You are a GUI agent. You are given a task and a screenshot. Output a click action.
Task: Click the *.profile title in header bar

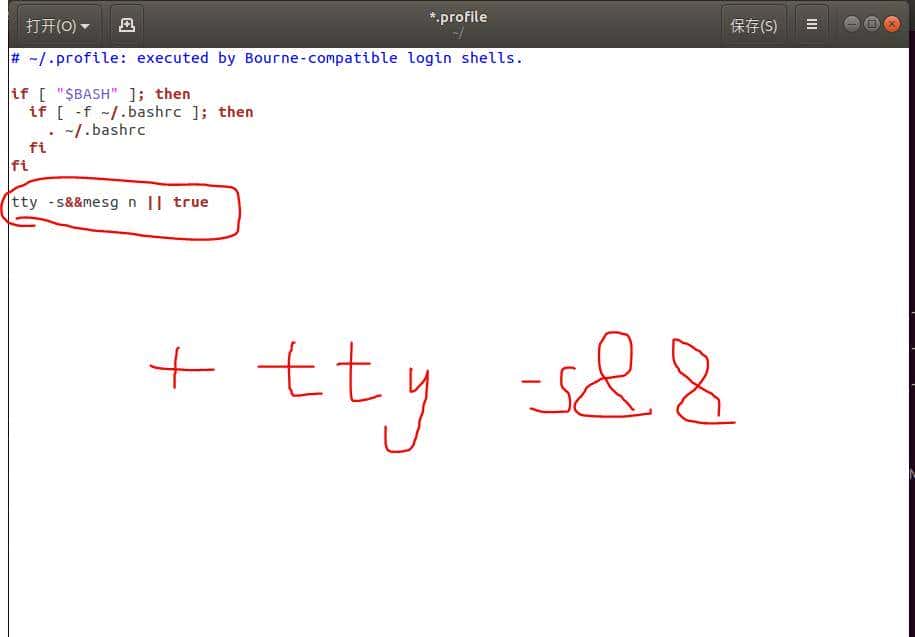(458, 17)
